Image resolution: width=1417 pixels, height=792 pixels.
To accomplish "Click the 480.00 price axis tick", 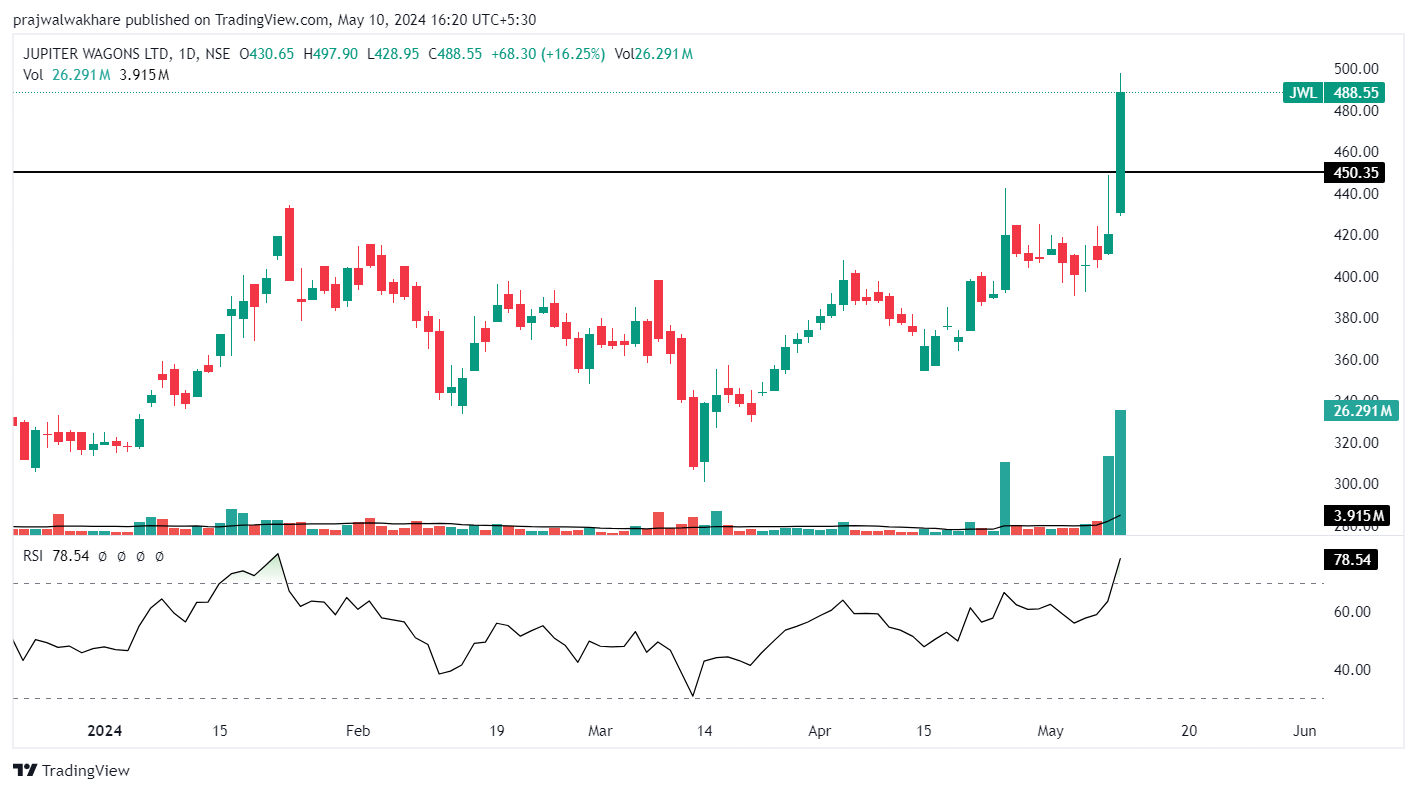I will (x=1356, y=110).
